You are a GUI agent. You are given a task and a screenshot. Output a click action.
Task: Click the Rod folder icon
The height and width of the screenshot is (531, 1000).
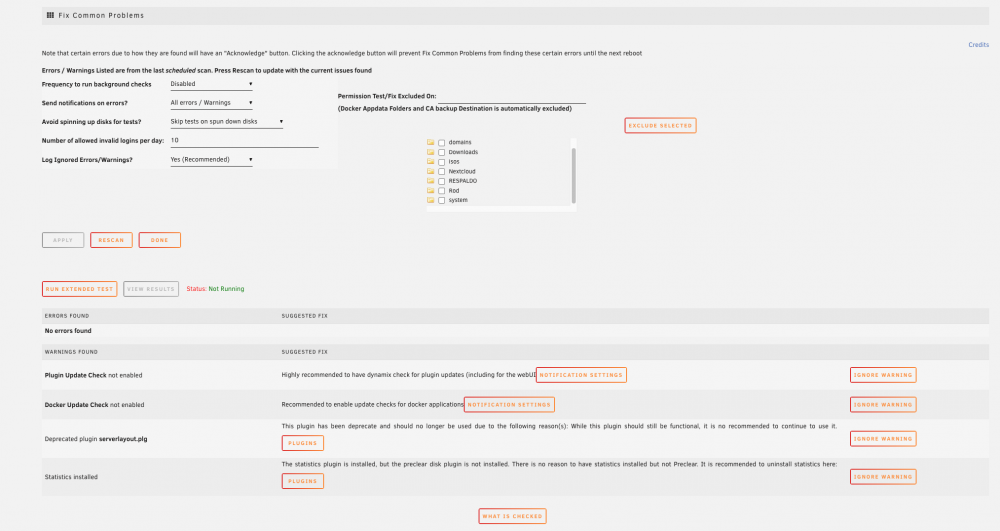point(430,190)
